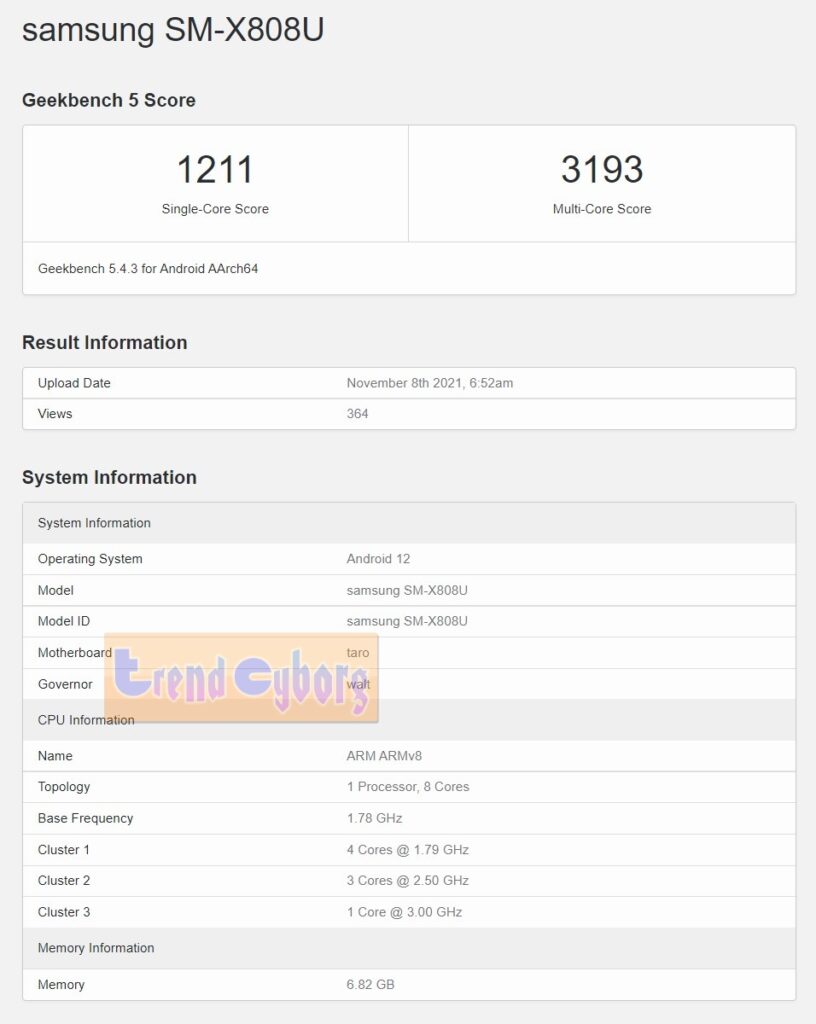Viewport: 816px width, 1024px height.
Task: Click the Geekbench 5 Score heading
Action: [x=109, y=100]
